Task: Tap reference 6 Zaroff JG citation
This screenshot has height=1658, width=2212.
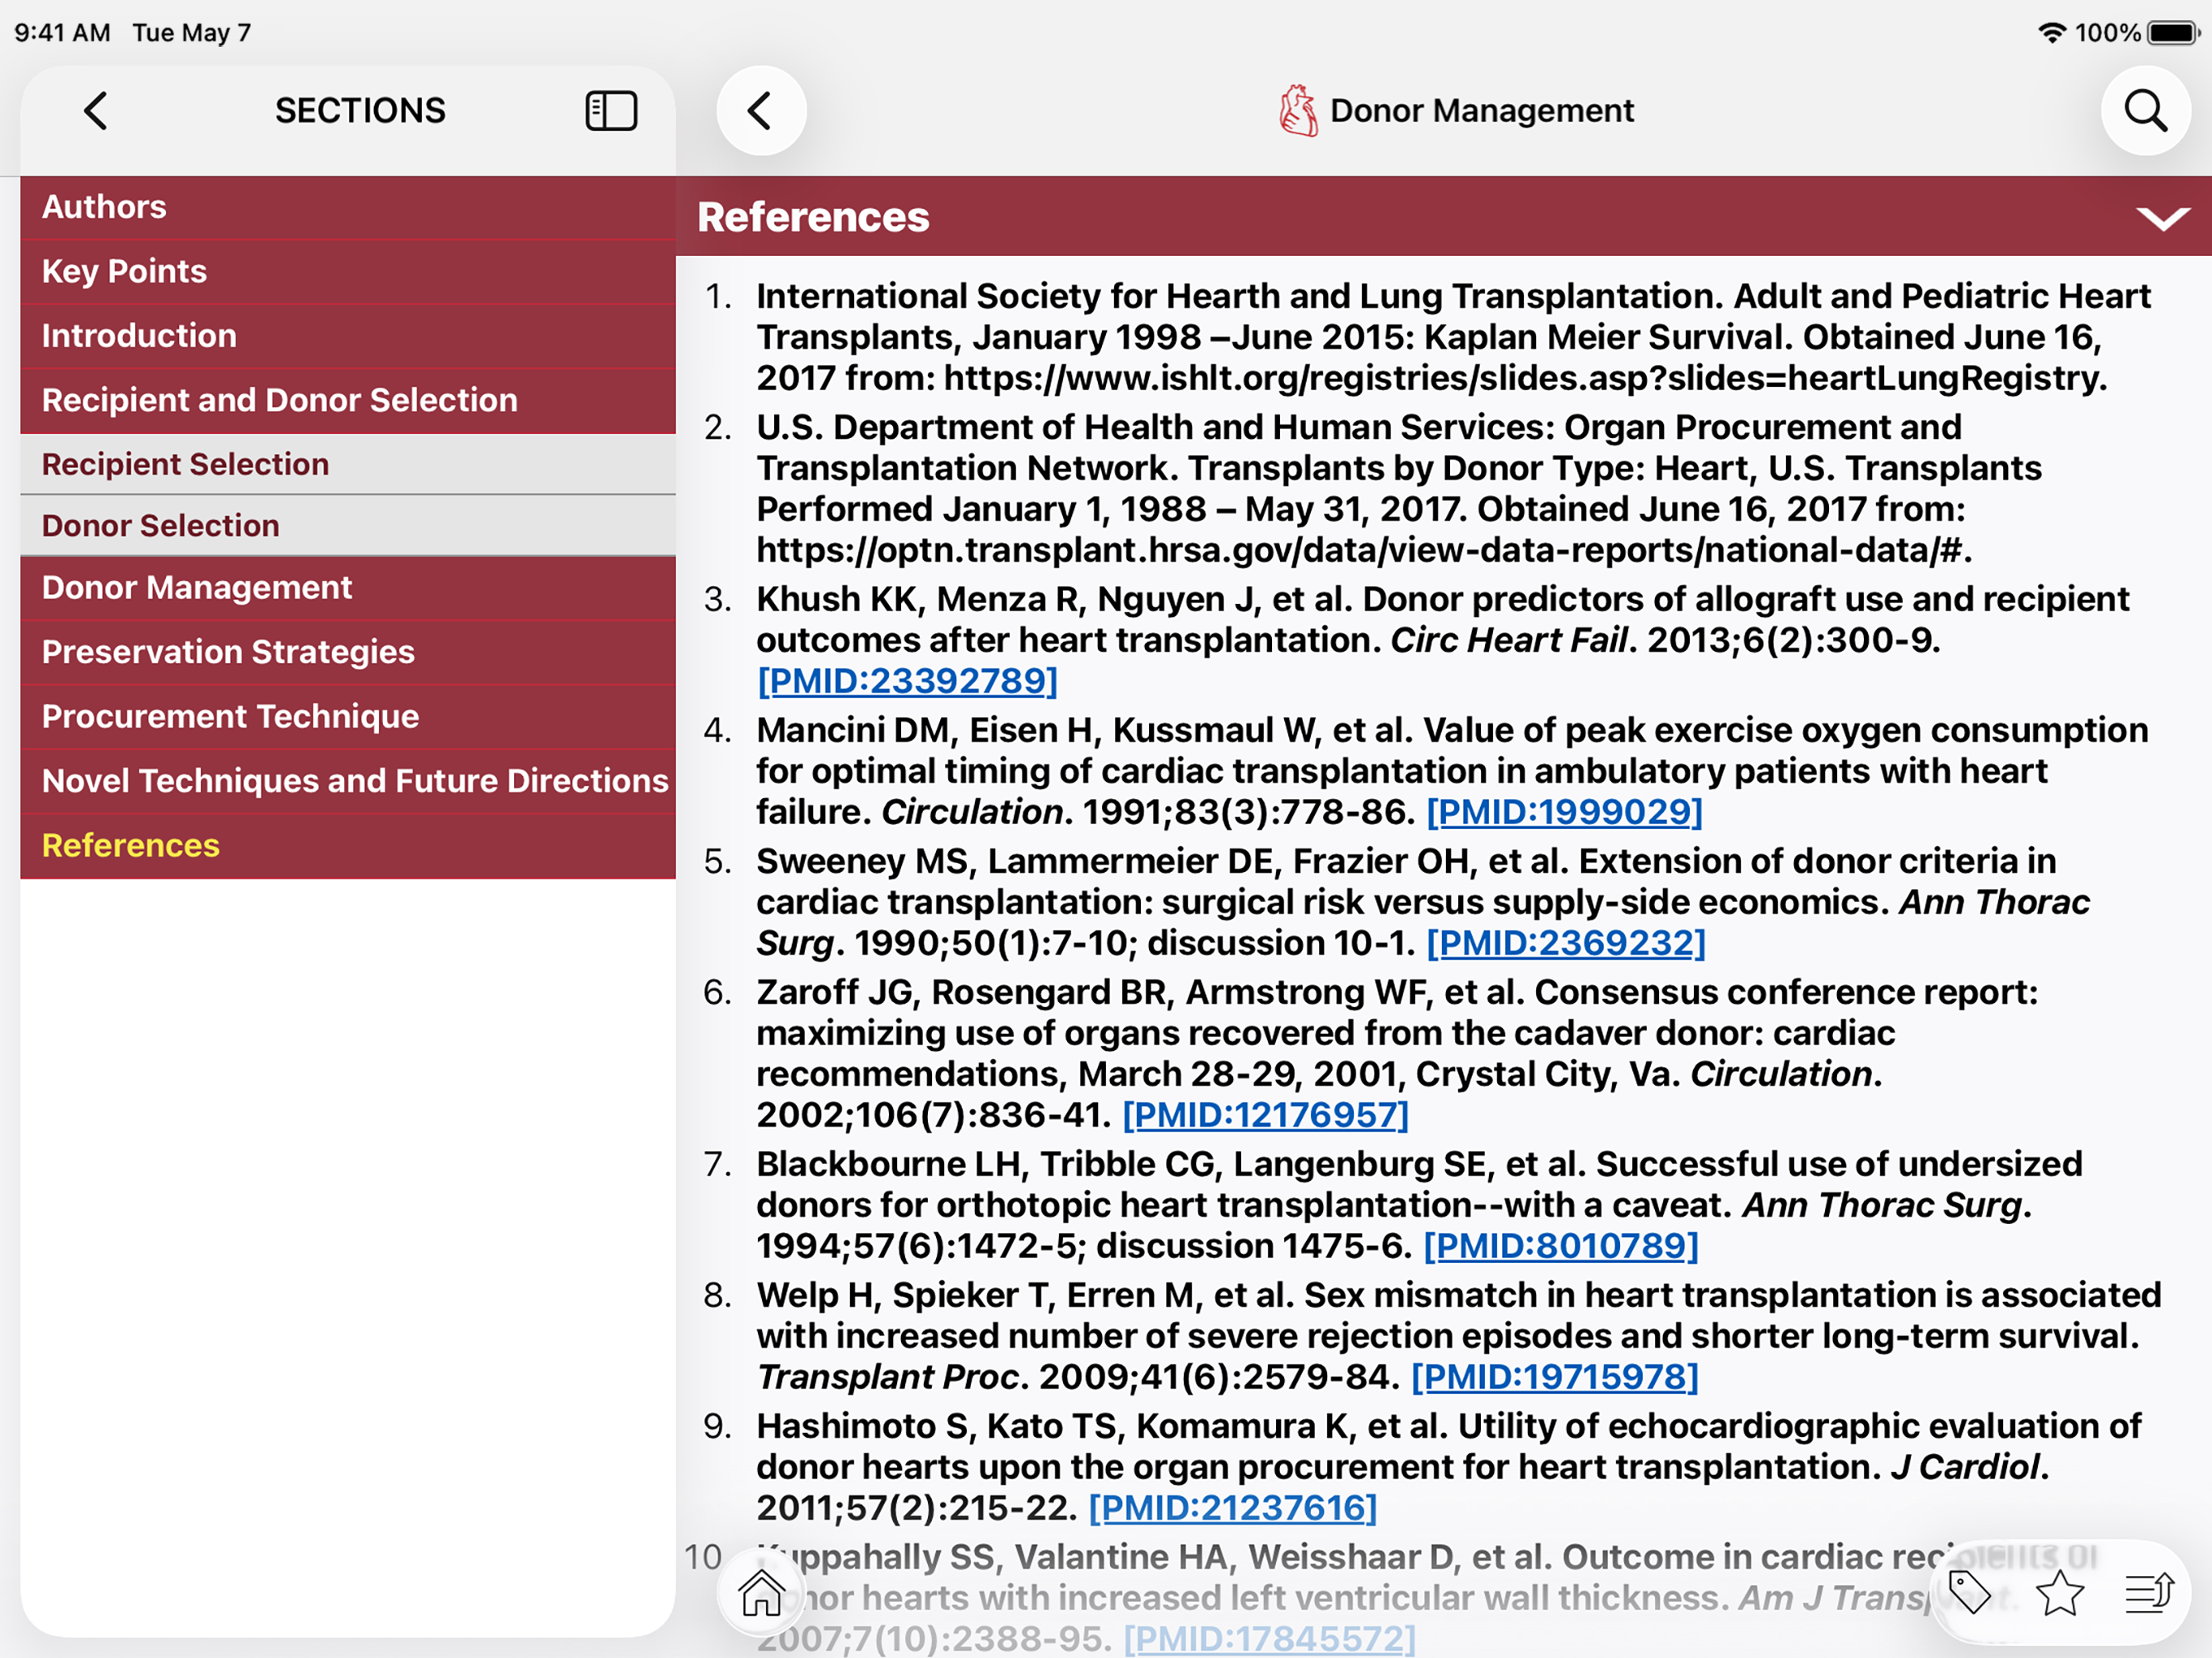Action: 1396,1054
